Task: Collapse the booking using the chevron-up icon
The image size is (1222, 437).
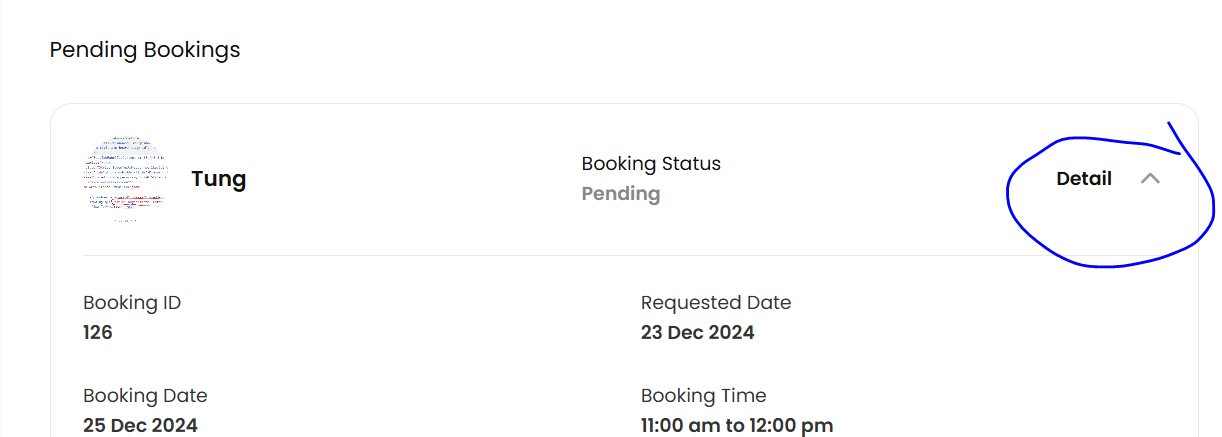Action: tap(1150, 179)
